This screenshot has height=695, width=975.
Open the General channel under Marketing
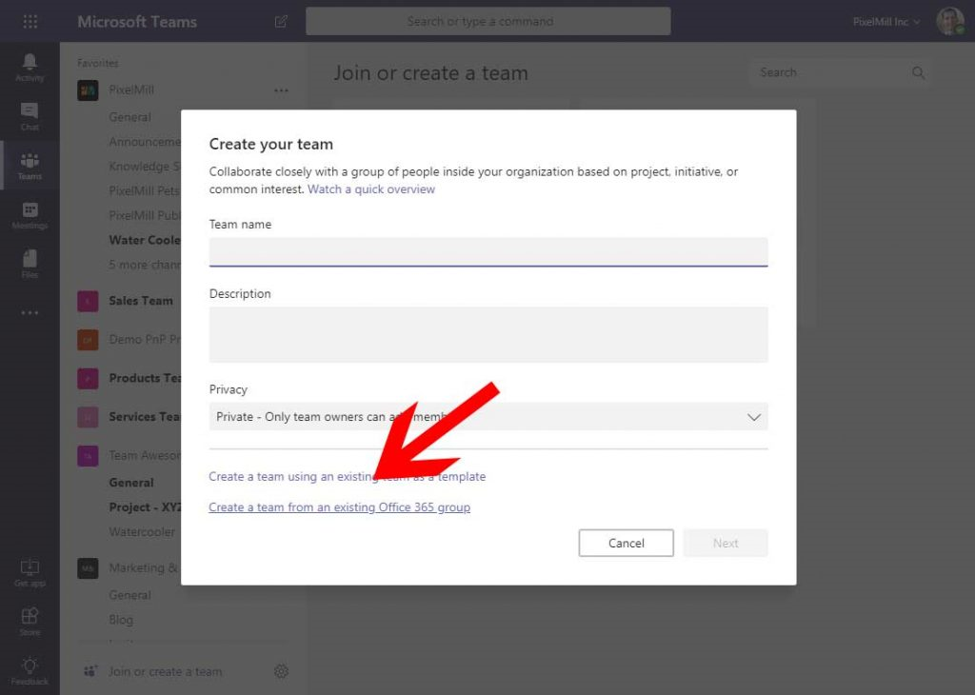point(130,595)
